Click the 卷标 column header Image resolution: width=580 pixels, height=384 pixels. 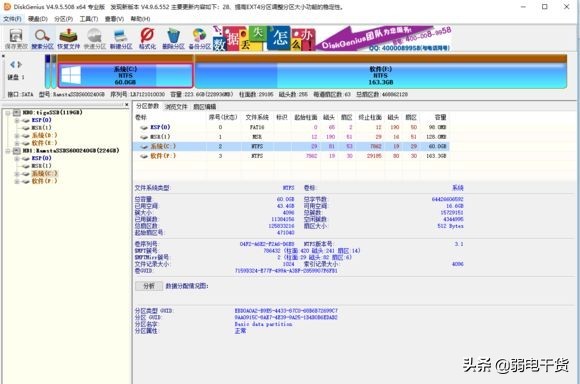[141, 117]
